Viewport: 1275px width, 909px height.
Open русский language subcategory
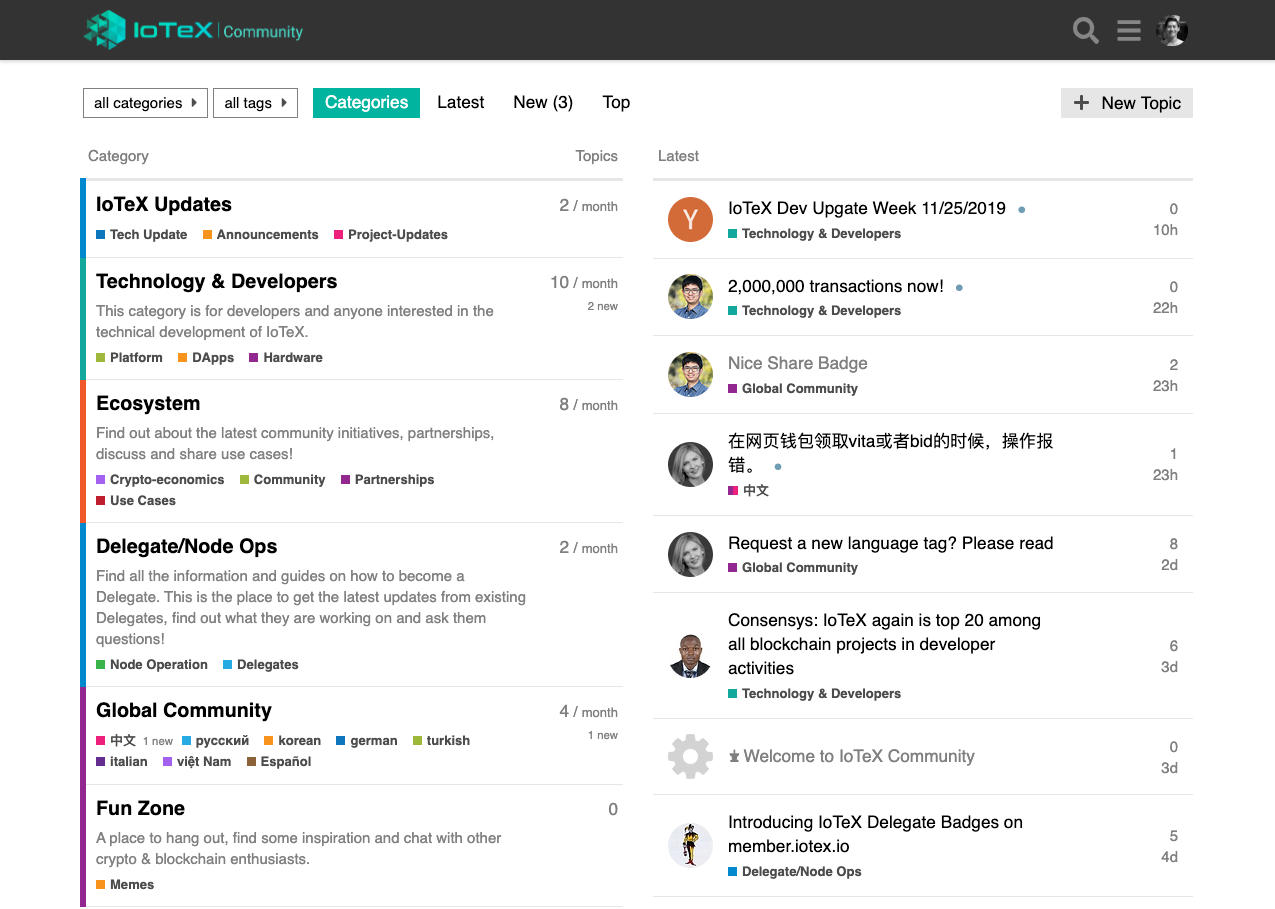tap(215, 740)
